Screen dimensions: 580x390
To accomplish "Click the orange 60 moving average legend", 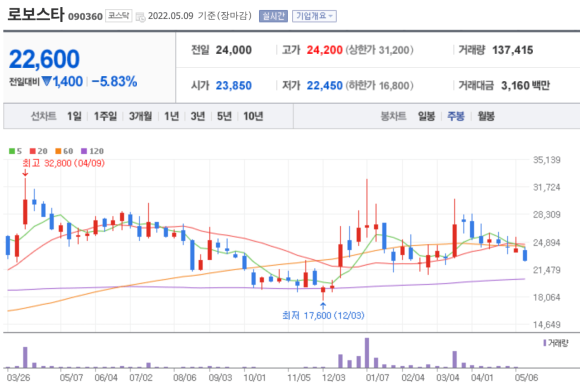I will pyautogui.click(x=64, y=151).
